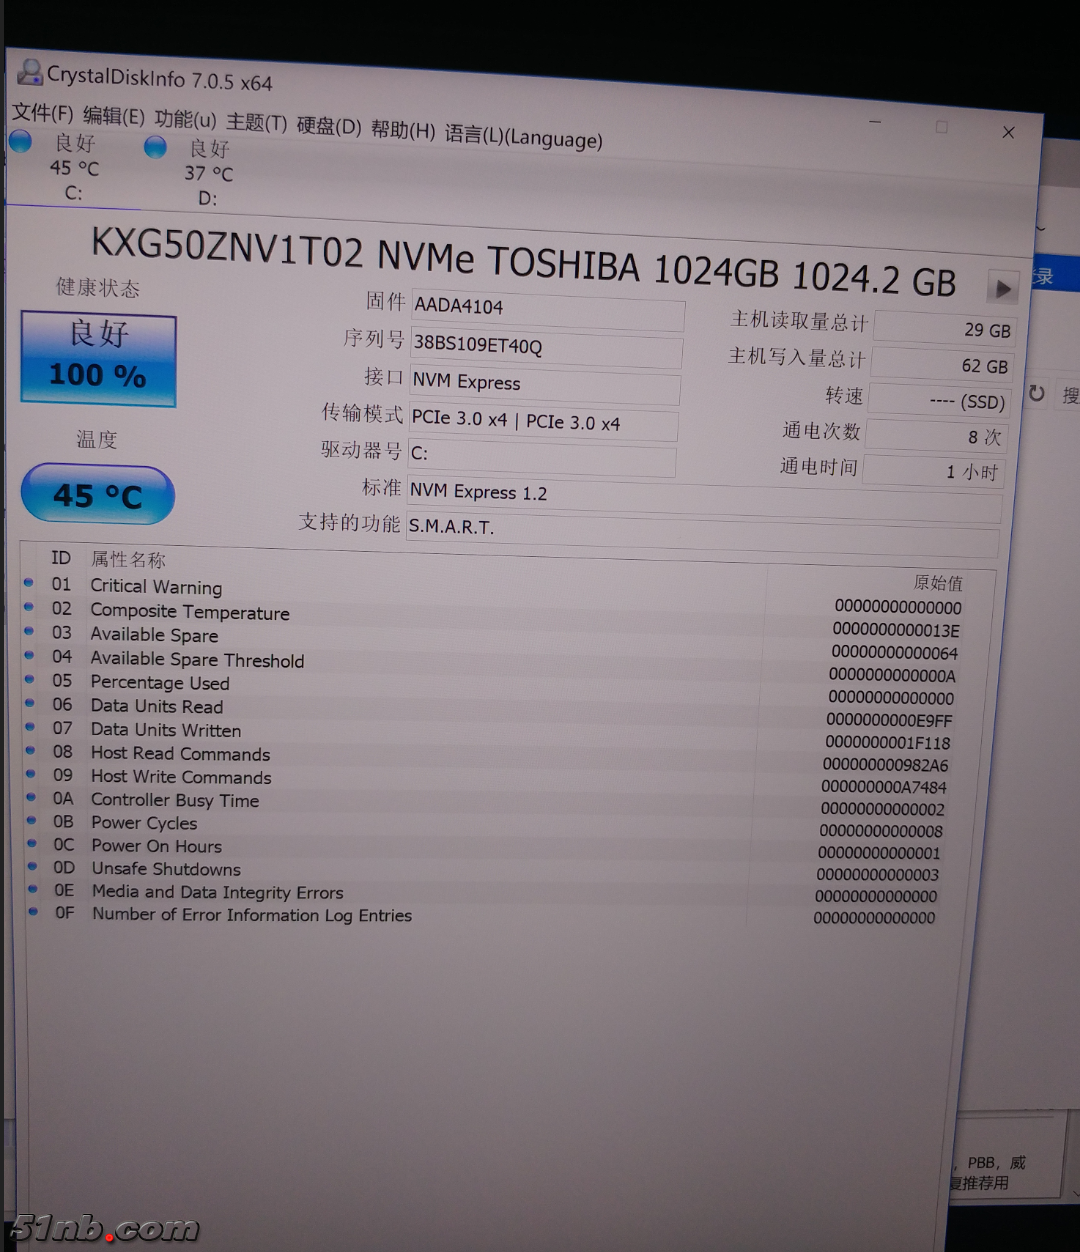1080x1252 pixels.
Task: Click firmware field AADA4104
Action: coord(548,309)
